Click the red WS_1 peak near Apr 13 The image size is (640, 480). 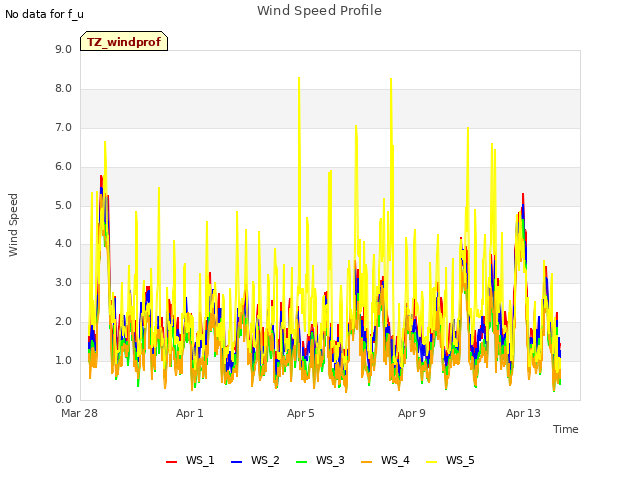coord(523,195)
